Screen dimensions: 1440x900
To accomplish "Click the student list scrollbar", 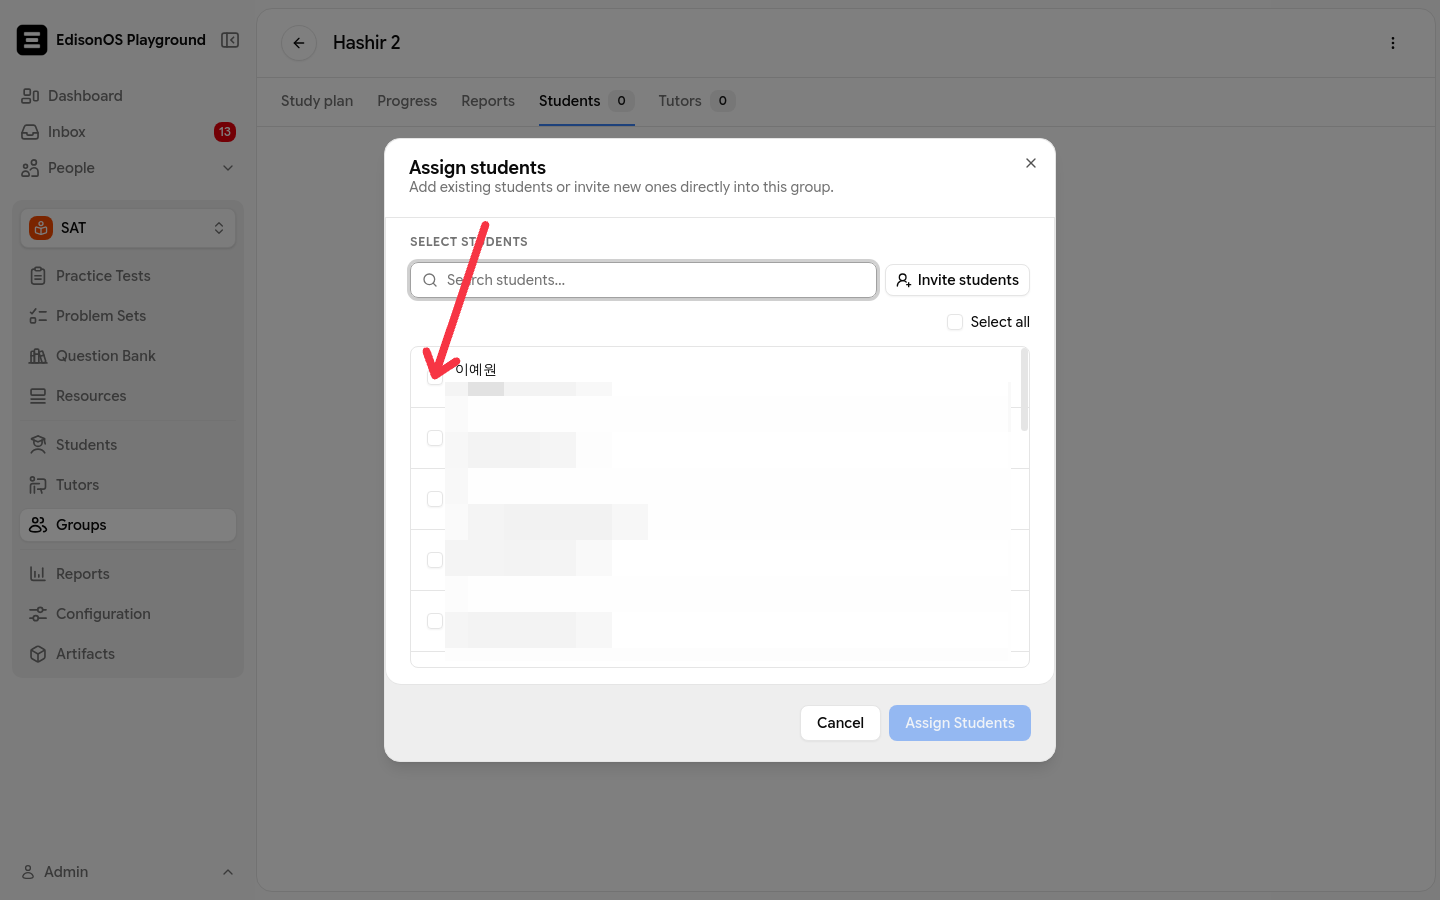I will click(1024, 390).
